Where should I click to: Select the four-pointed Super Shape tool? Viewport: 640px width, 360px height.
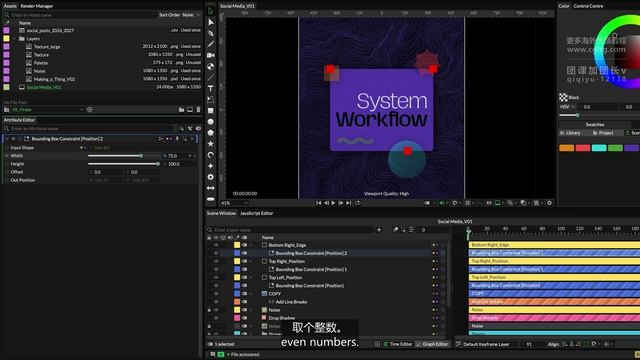tap(211, 166)
